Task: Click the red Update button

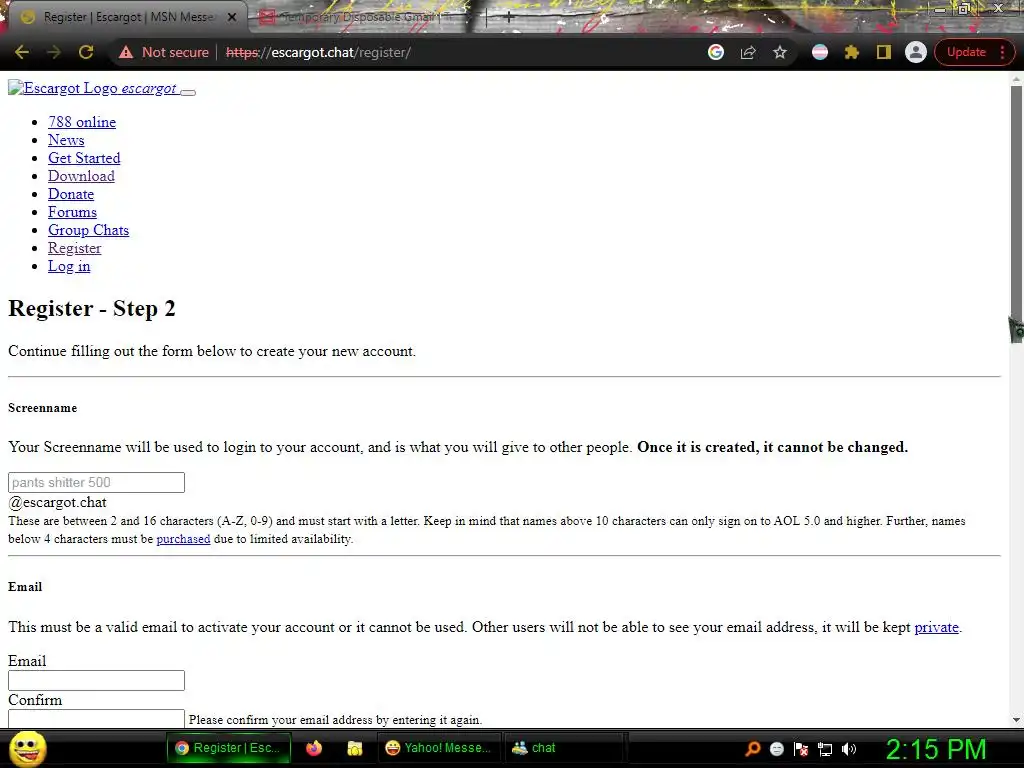Action: click(966, 52)
